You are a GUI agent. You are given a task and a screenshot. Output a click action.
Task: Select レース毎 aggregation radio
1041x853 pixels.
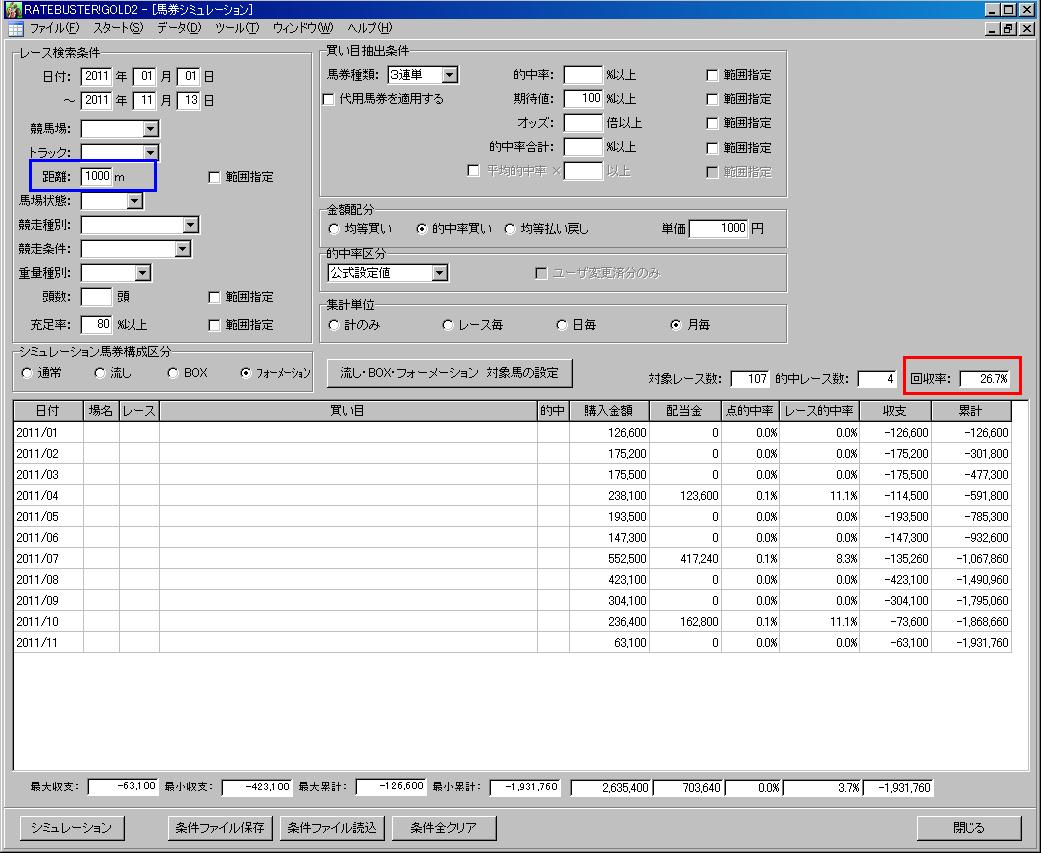click(447, 325)
